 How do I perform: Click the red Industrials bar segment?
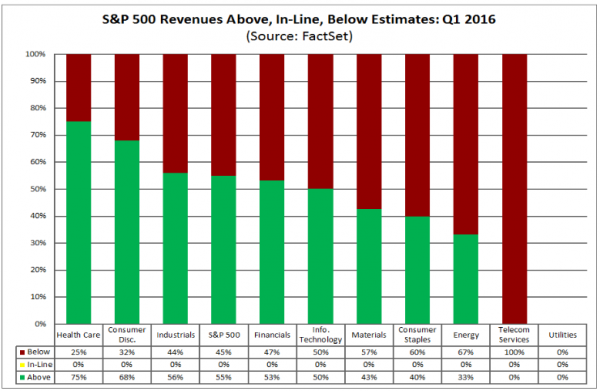[x=175, y=114]
